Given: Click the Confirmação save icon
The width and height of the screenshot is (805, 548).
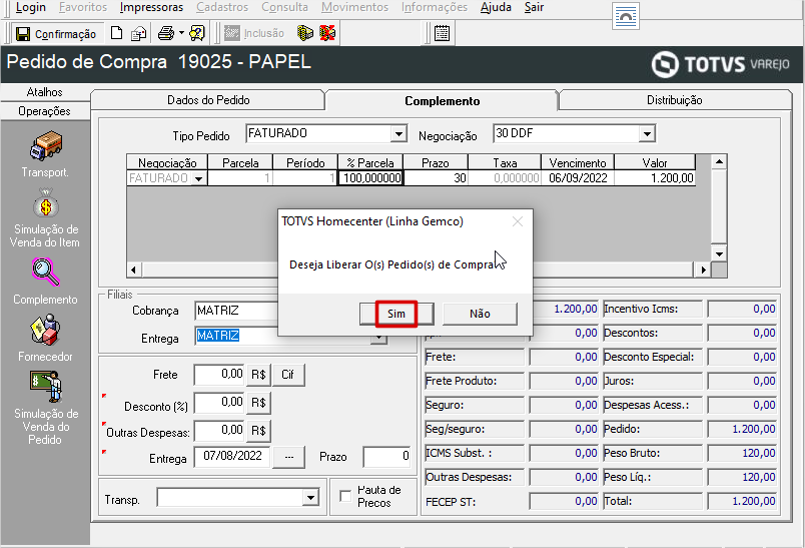Looking at the screenshot, I should [23, 34].
